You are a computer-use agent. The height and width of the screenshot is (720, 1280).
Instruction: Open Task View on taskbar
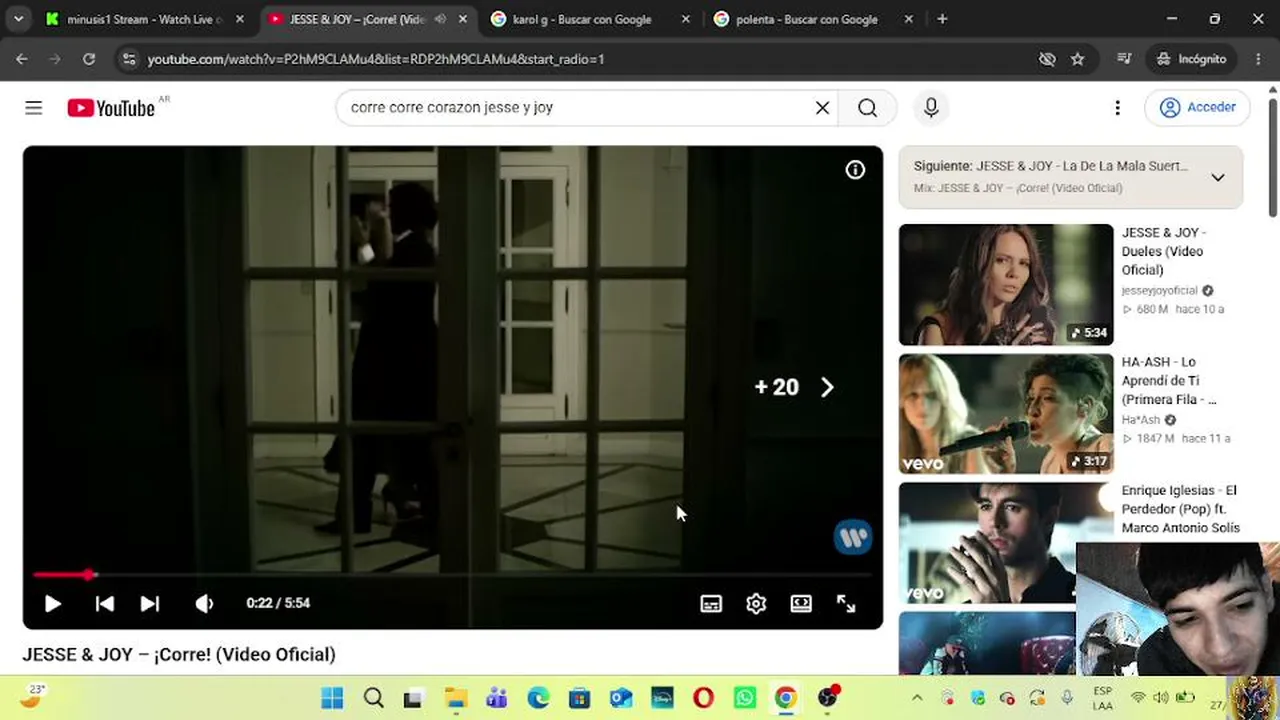point(413,698)
